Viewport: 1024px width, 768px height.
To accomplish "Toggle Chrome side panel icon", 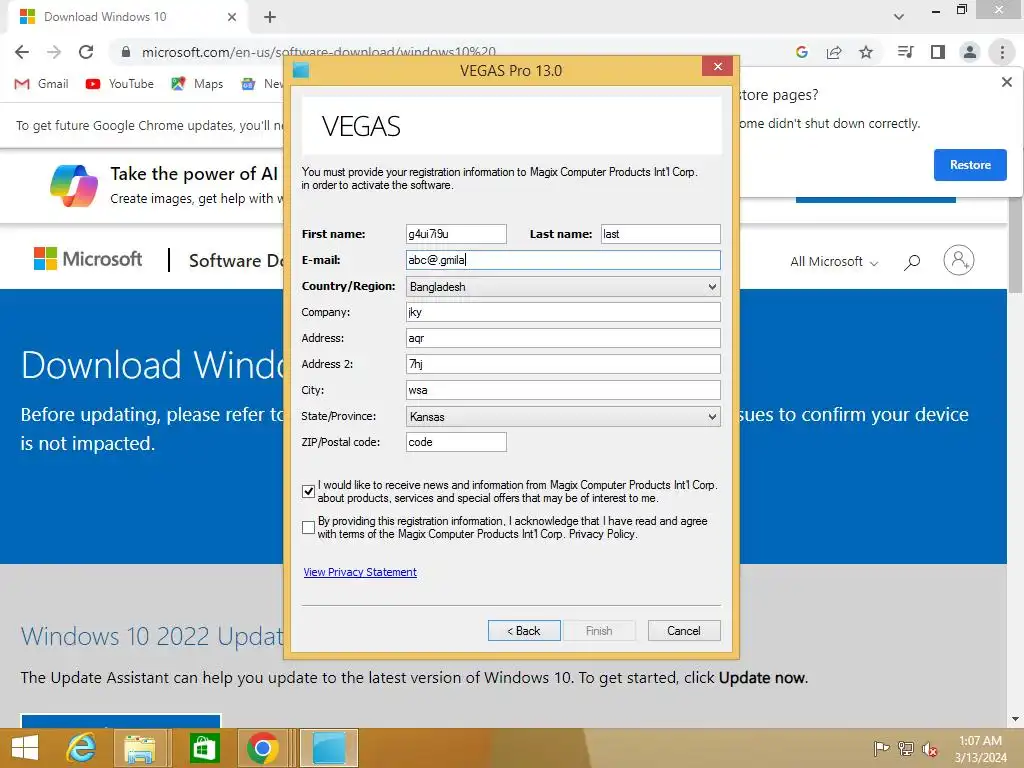I will pyautogui.click(x=938, y=52).
